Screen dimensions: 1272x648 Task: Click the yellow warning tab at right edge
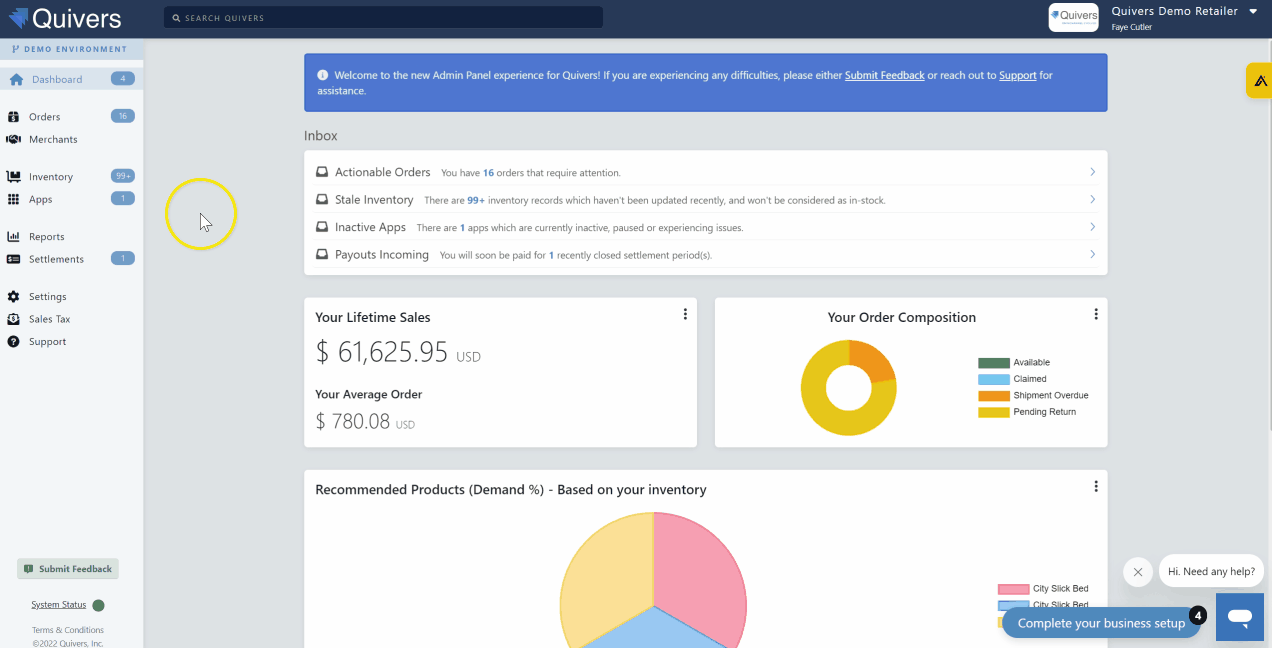1259,81
